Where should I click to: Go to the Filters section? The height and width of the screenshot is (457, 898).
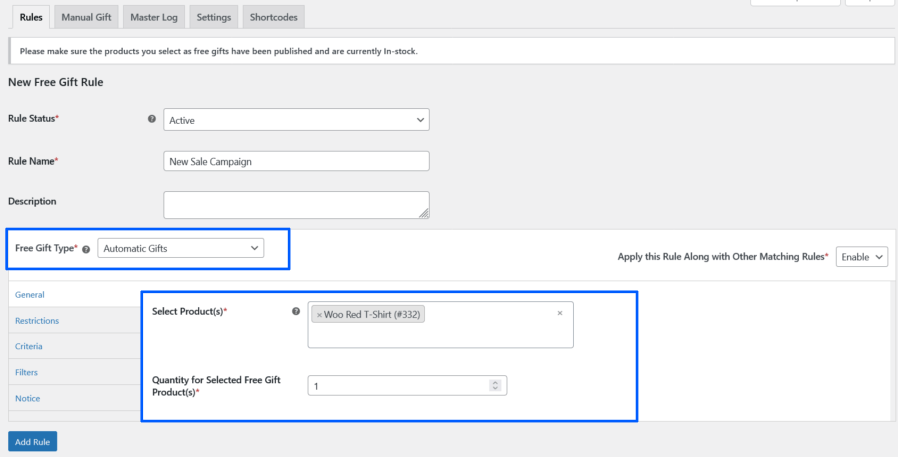tap(26, 372)
